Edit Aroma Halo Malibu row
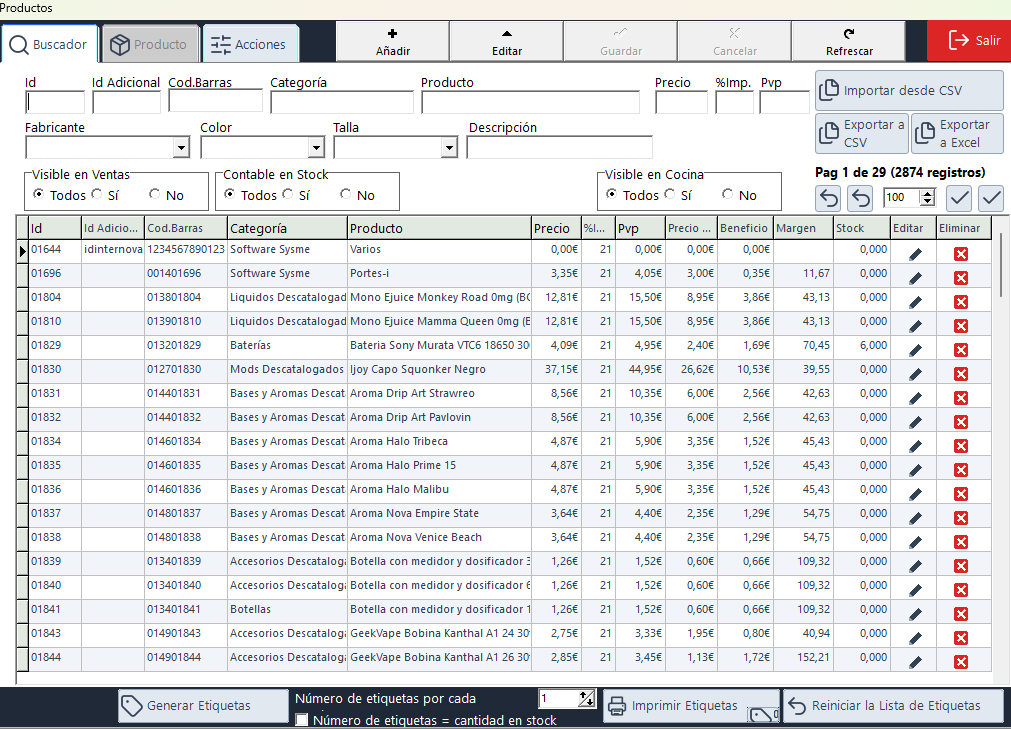The width and height of the screenshot is (1011, 729). coord(915,494)
